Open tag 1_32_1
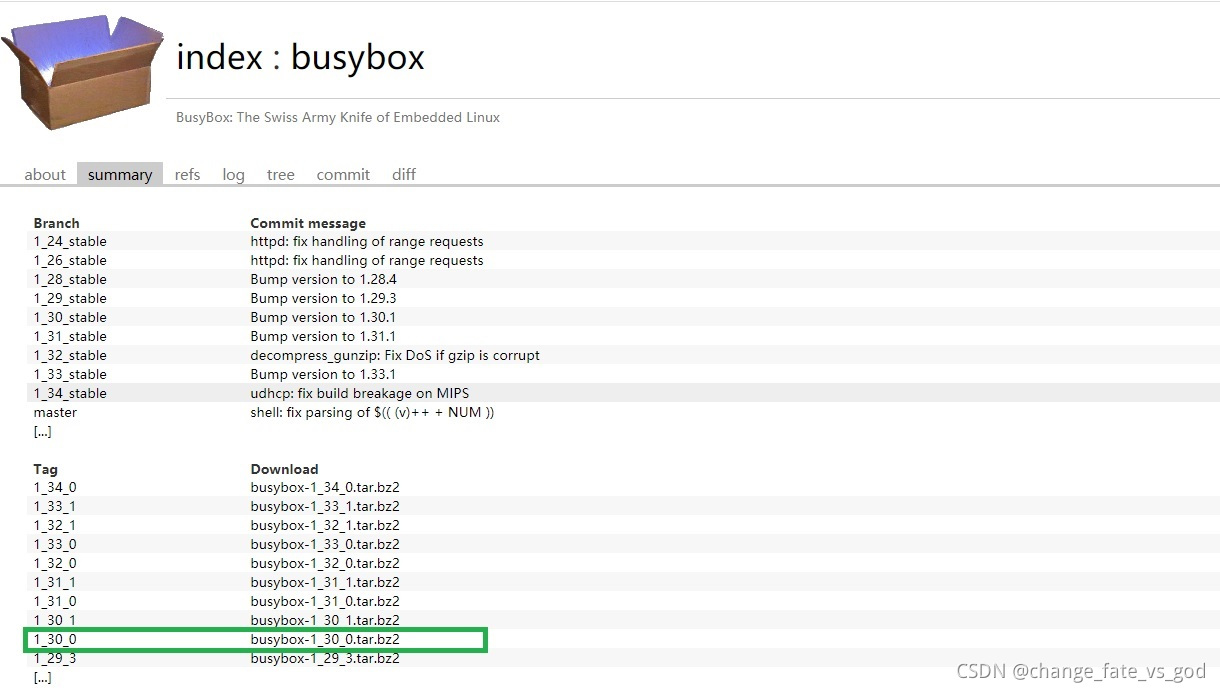This screenshot has width=1220, height=692. click(55, 525)
